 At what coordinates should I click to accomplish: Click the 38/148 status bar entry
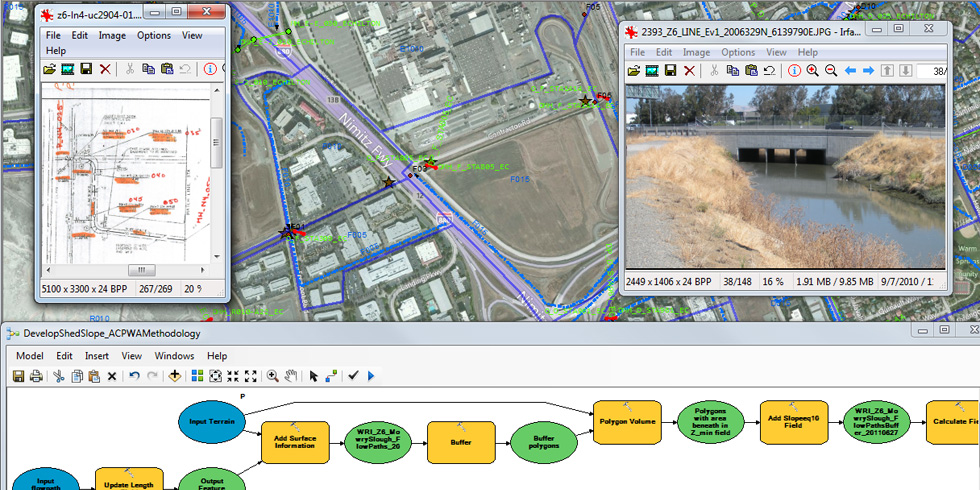pyautogui.click(x=740, y=282)
